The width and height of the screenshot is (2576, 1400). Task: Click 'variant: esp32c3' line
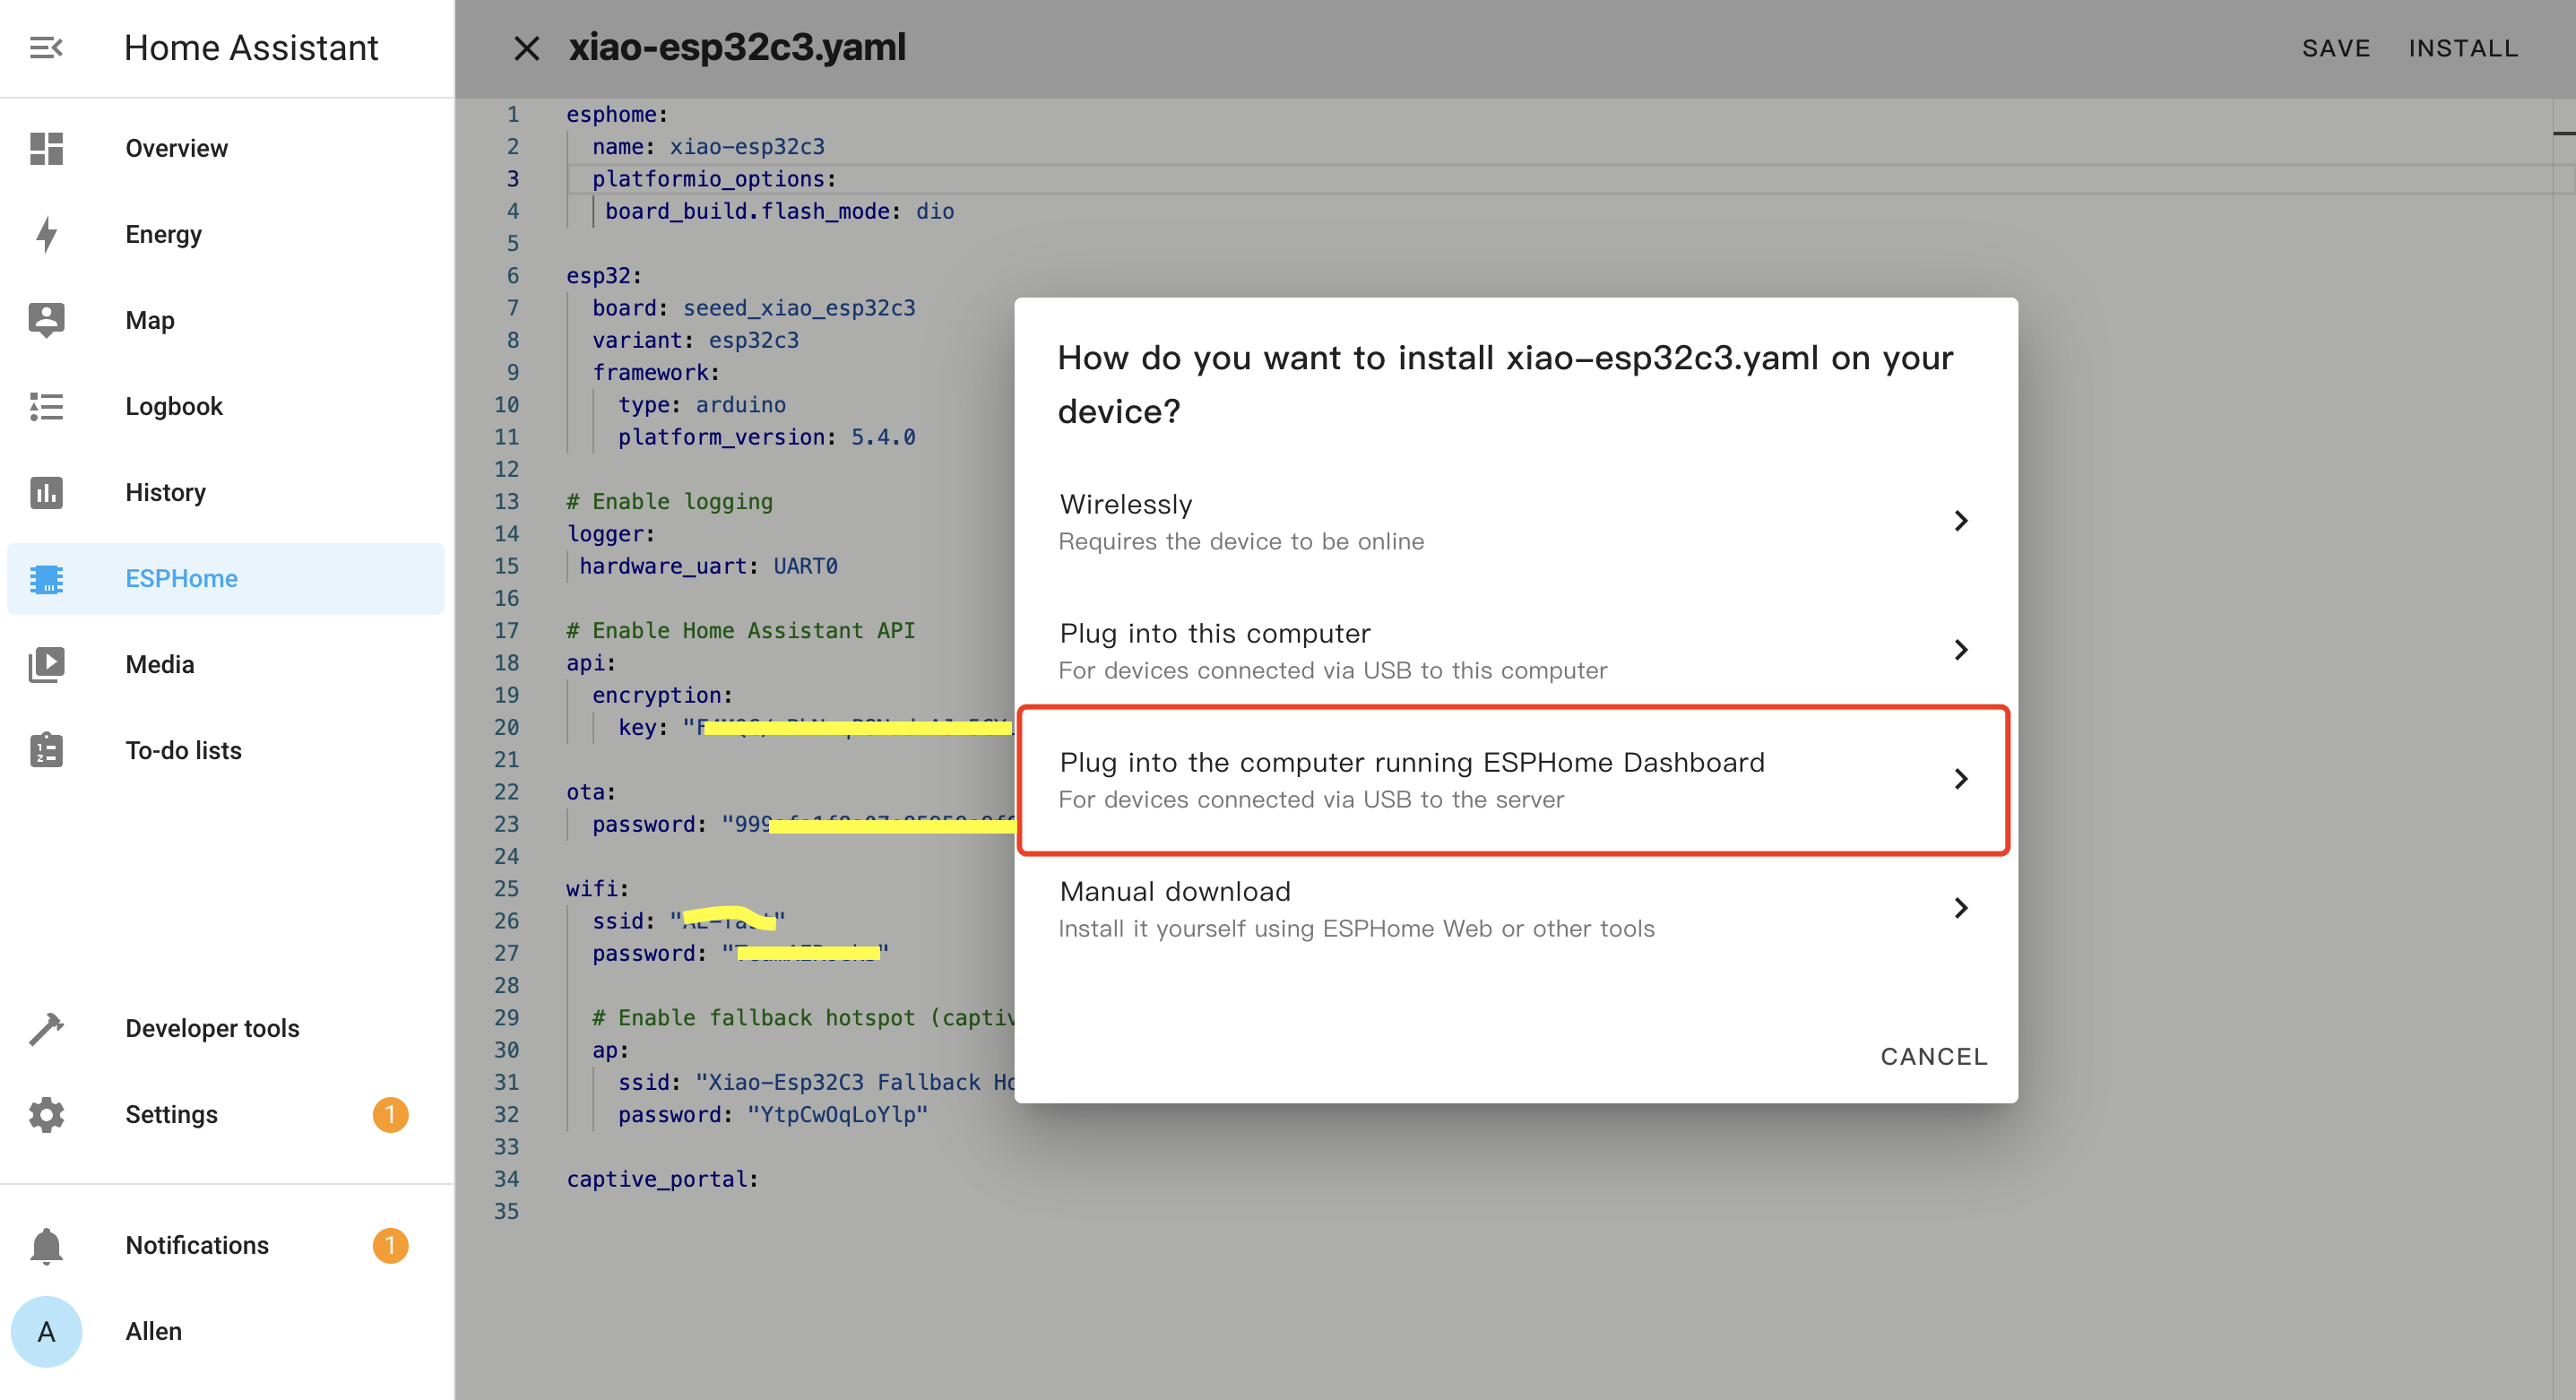[695, 340]
